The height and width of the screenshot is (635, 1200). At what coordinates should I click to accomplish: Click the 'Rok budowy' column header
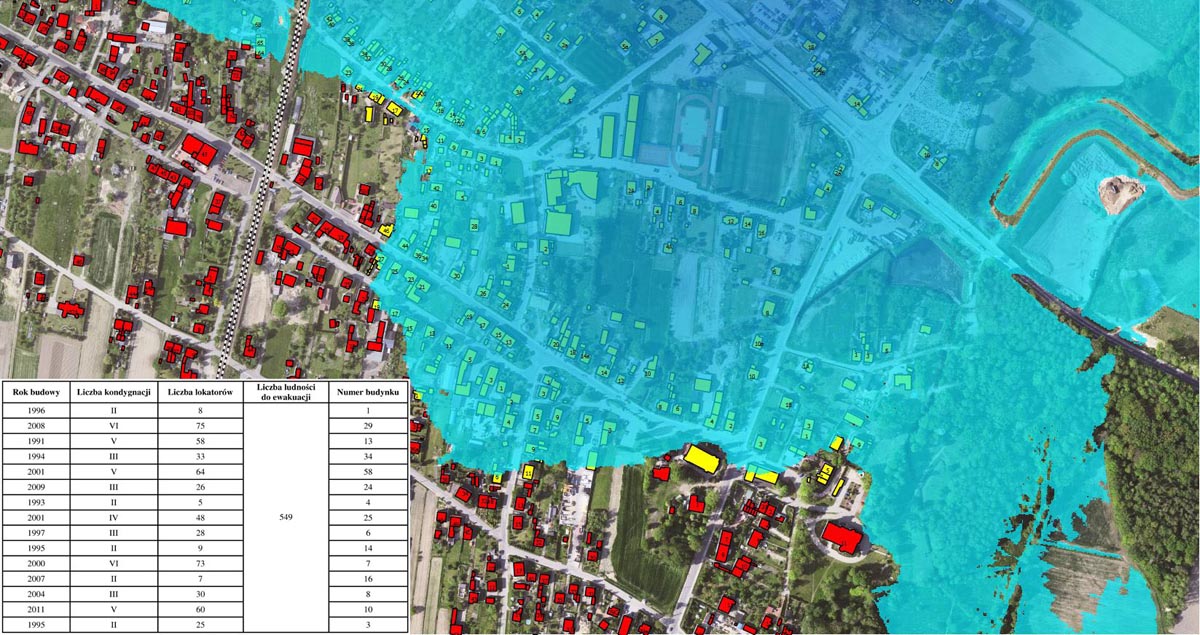coord(36,392)
